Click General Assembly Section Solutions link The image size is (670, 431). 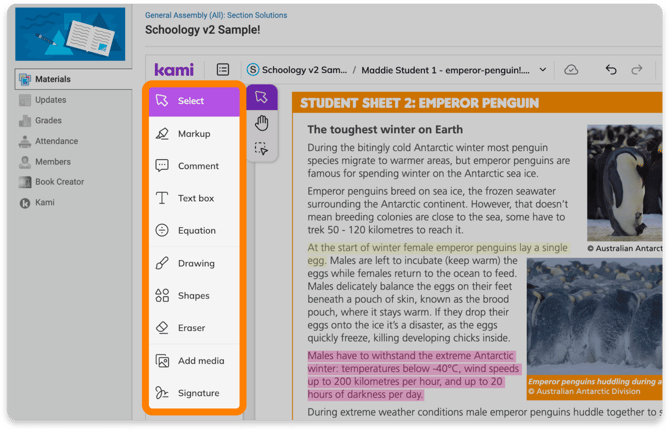pyautogui.click(x=216, y=15)
